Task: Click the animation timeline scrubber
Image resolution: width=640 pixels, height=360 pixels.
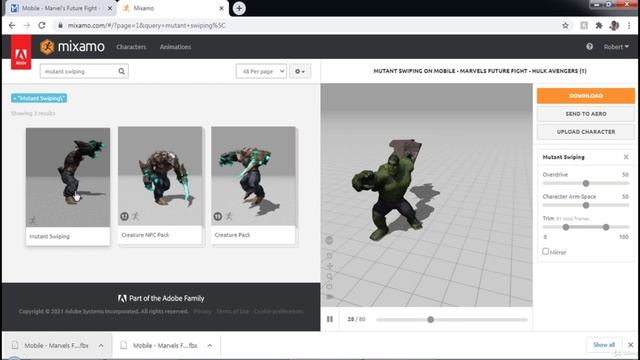Action: pyautogui.click(x=430, y=320)
